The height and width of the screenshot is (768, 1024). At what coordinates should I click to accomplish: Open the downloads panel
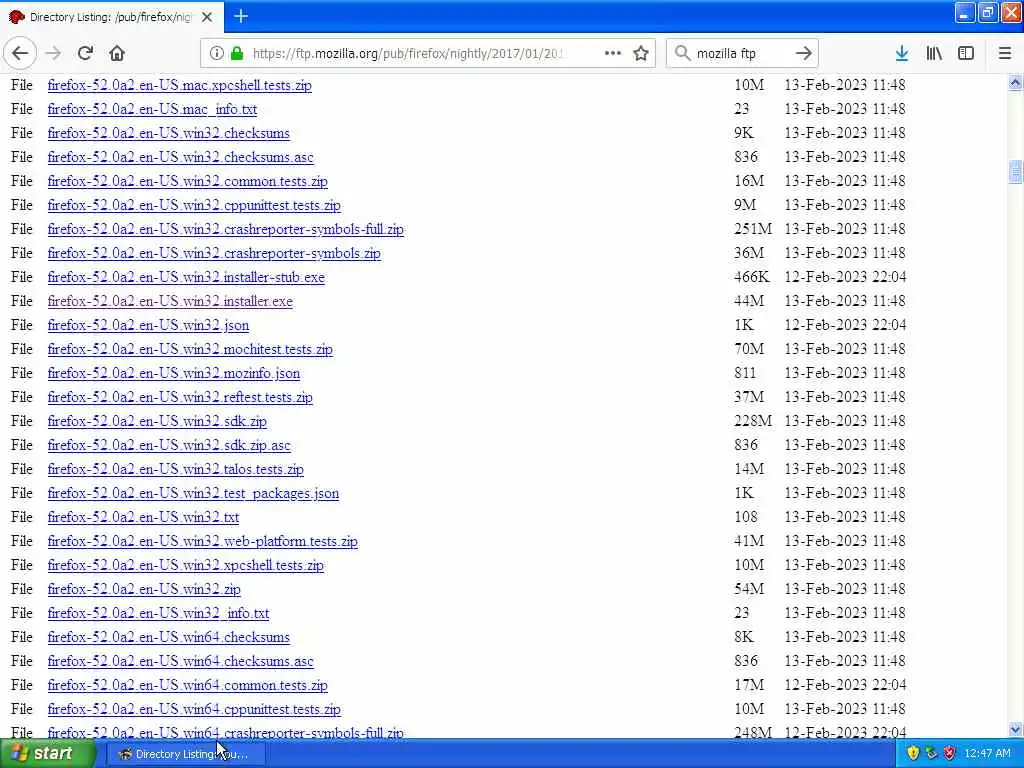(x=902, y=53)
